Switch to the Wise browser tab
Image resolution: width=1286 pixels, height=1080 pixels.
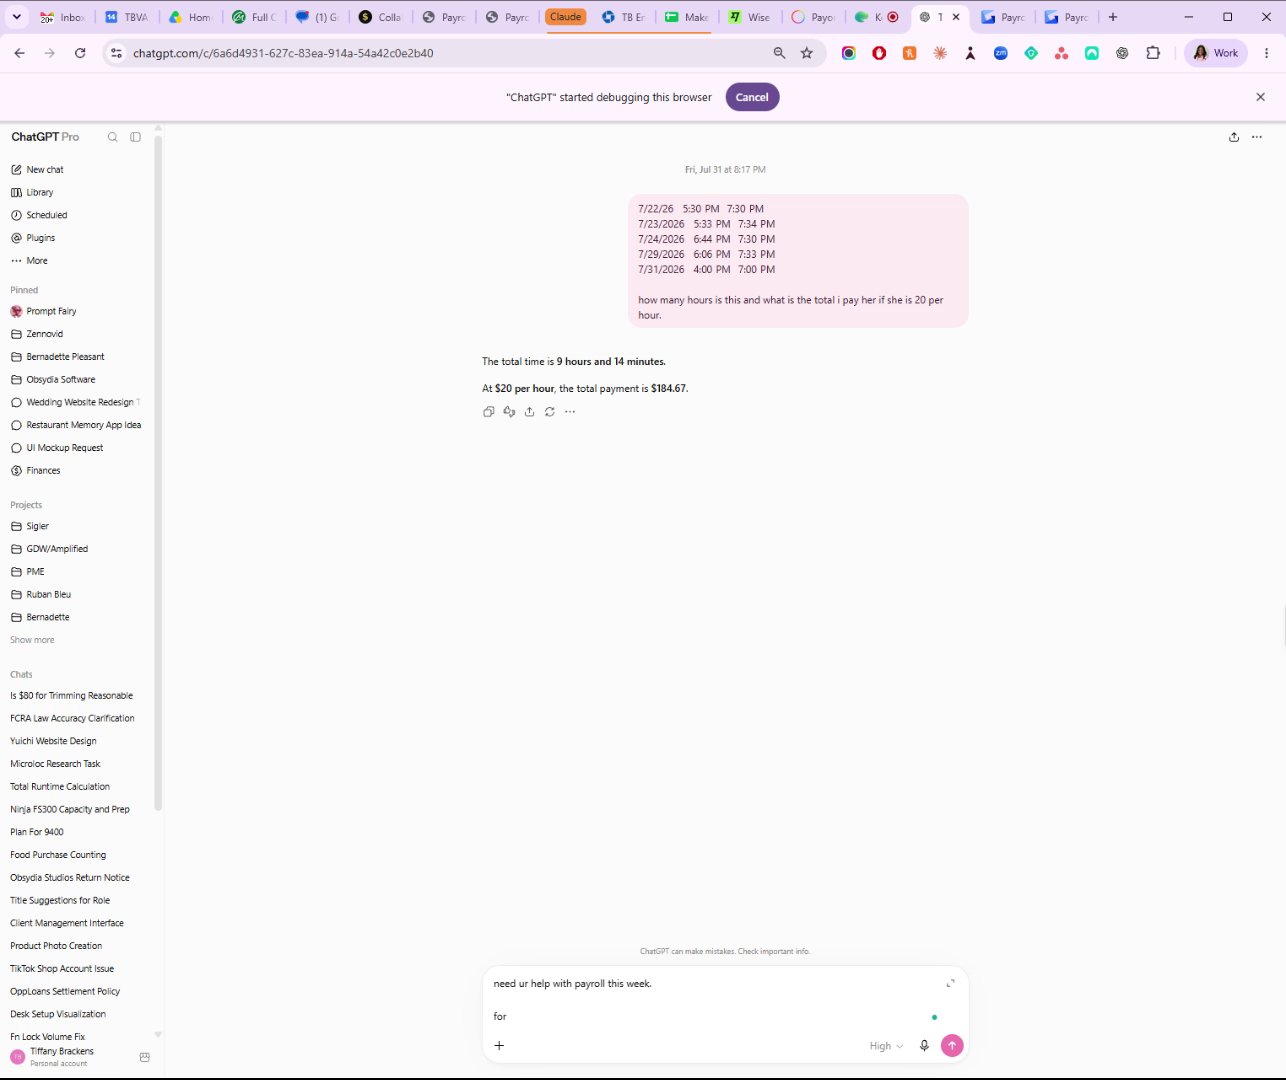[x=749, y=17]
